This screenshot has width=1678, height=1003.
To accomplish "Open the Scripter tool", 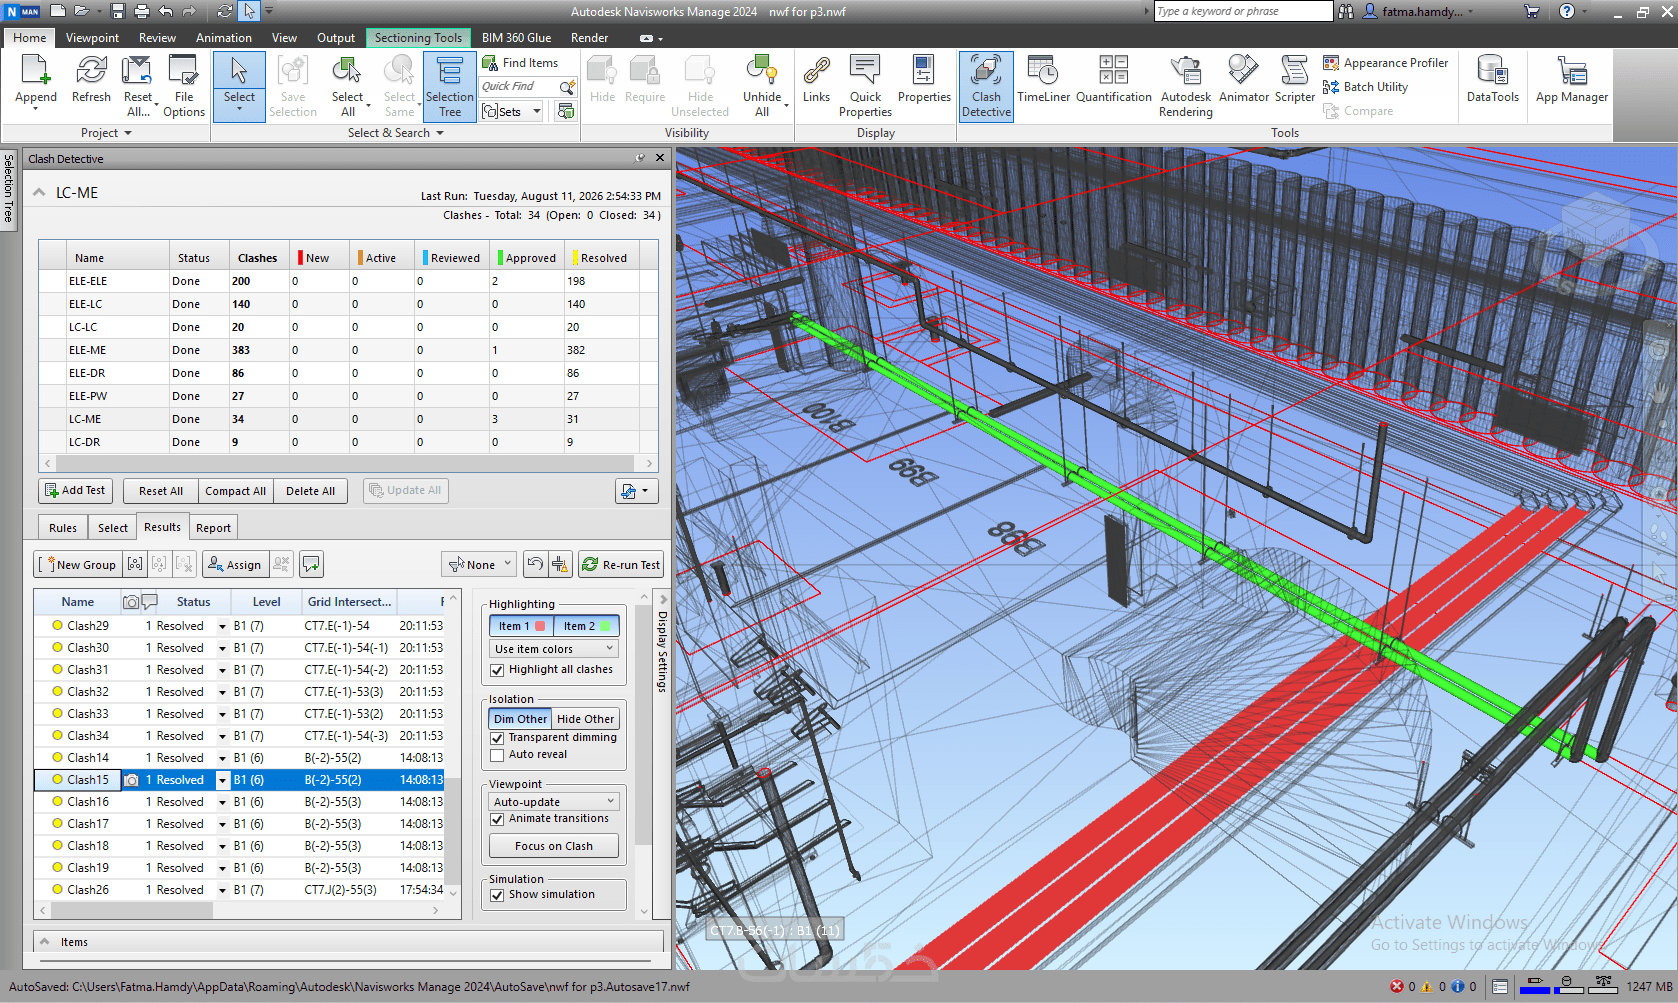I will tap(1294, 80).
